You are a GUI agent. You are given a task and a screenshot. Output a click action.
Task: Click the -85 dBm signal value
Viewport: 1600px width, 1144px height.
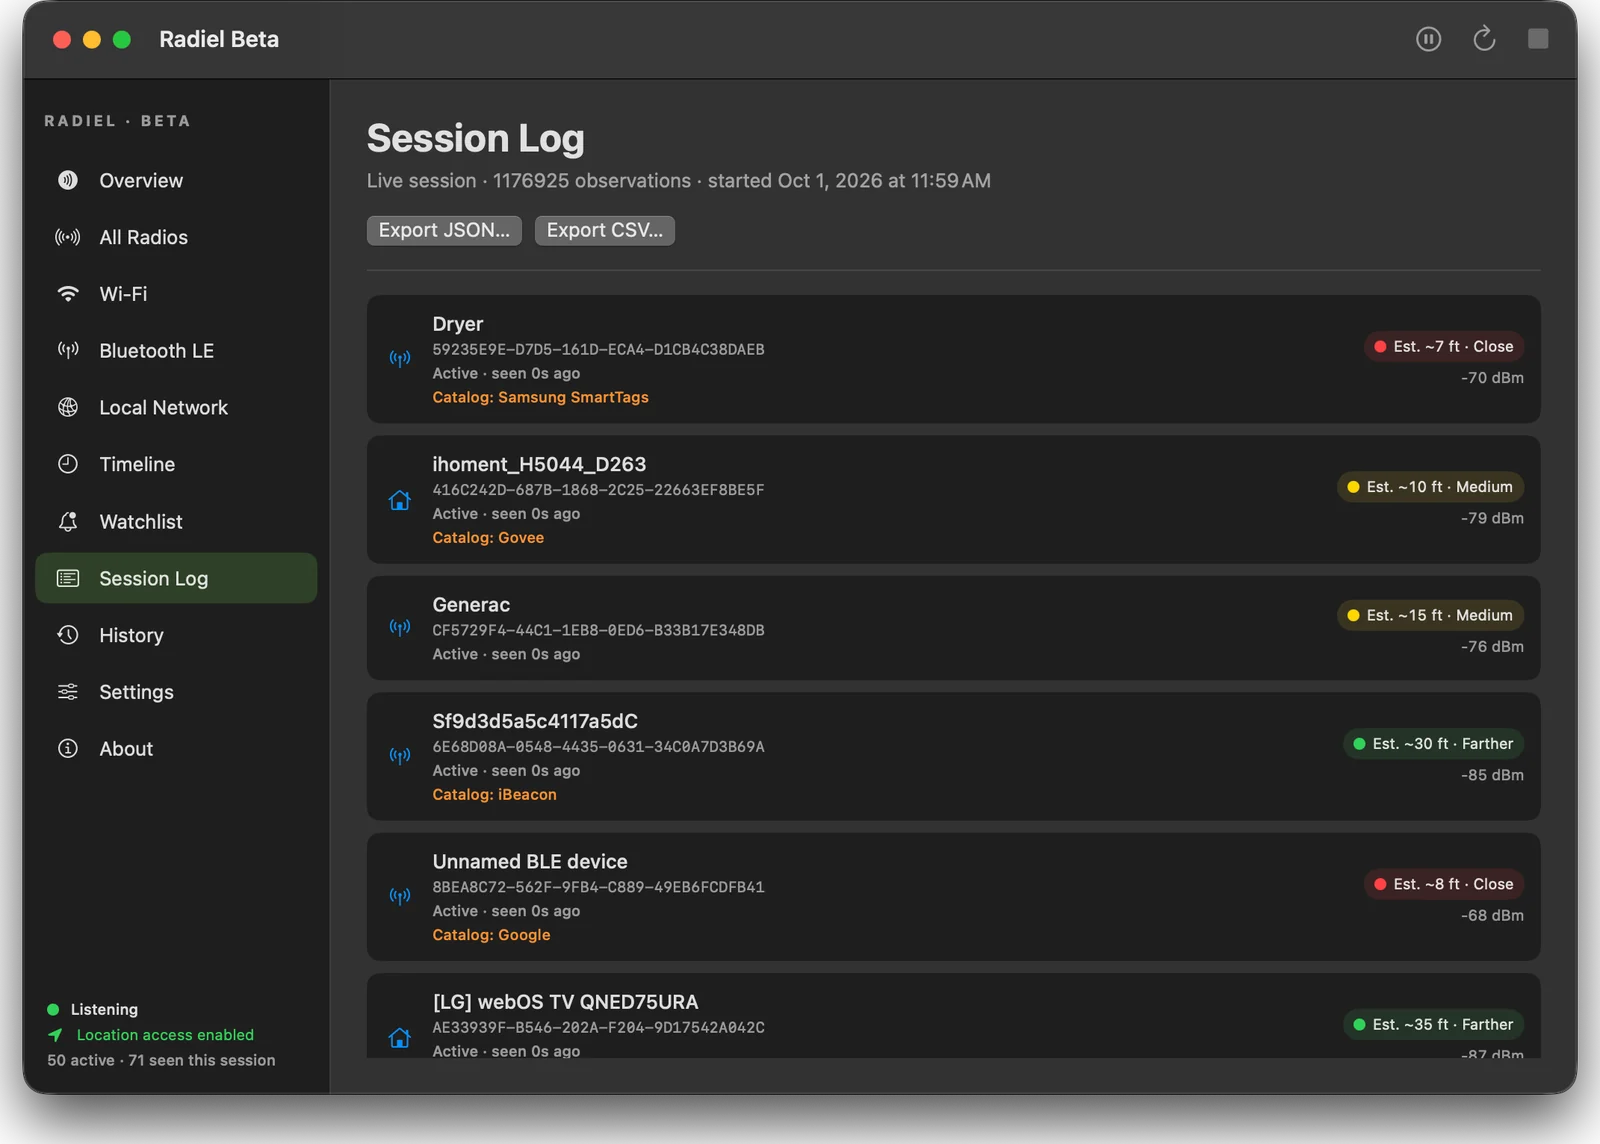pyautogui.click(x=1492, y=775)
